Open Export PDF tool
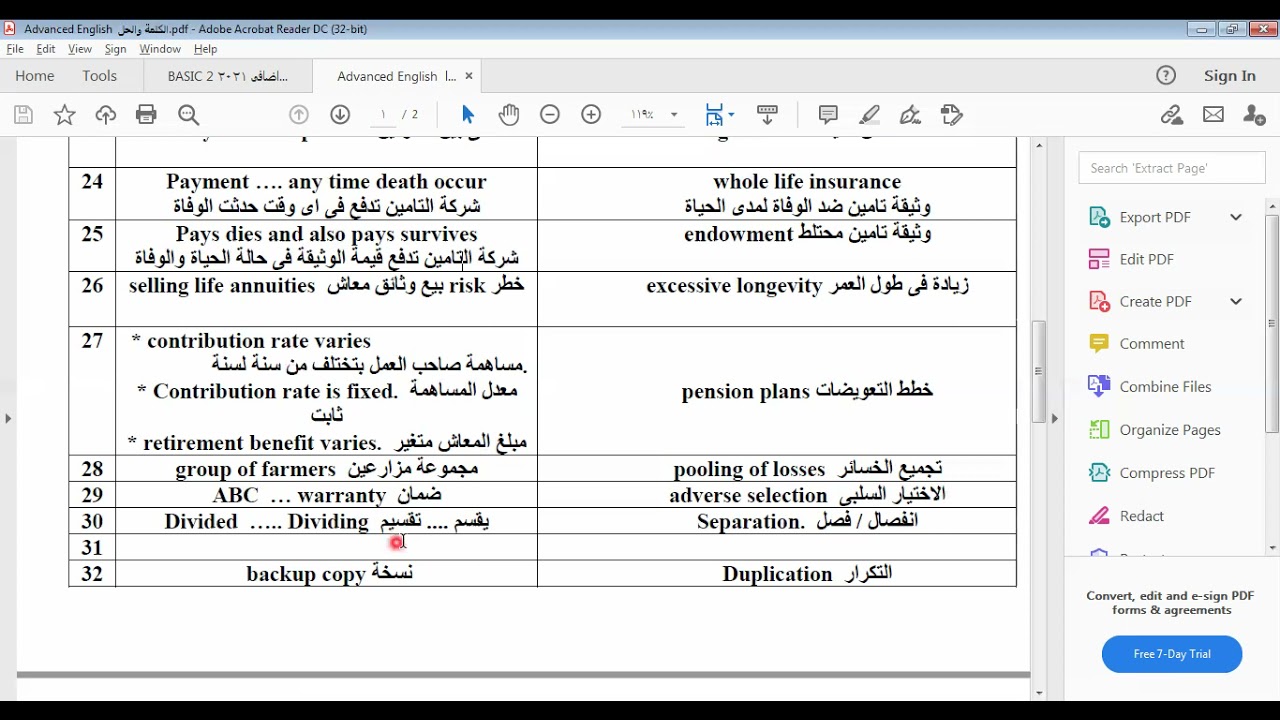This screenshot has width=1280, height=720. click(1155, 217)
